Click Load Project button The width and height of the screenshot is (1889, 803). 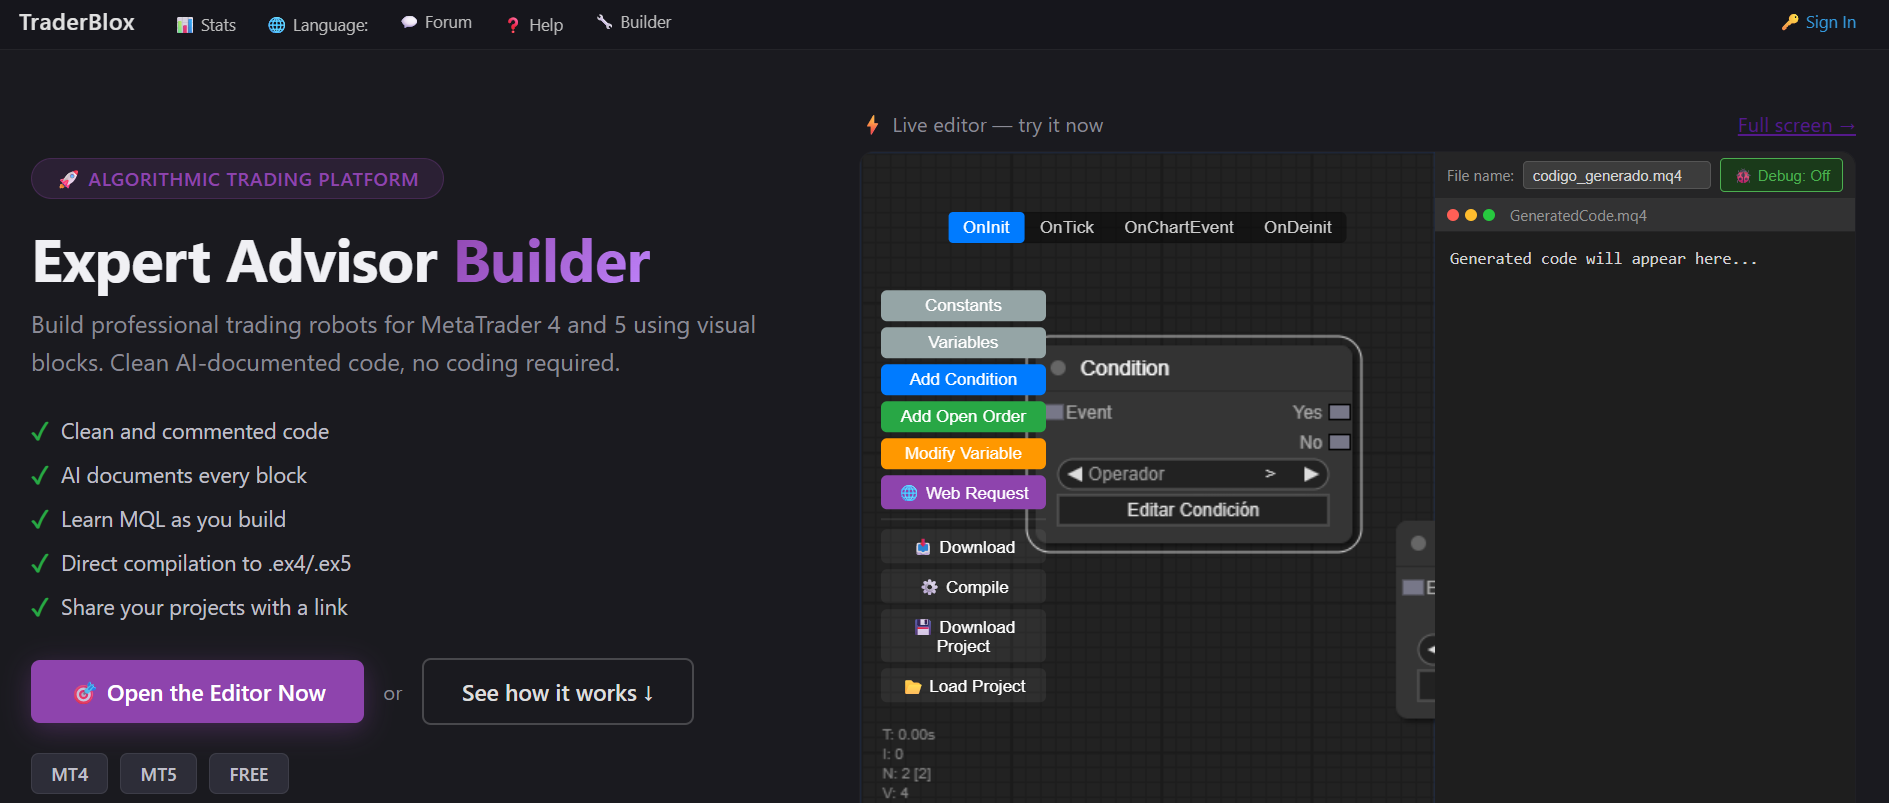963,686
